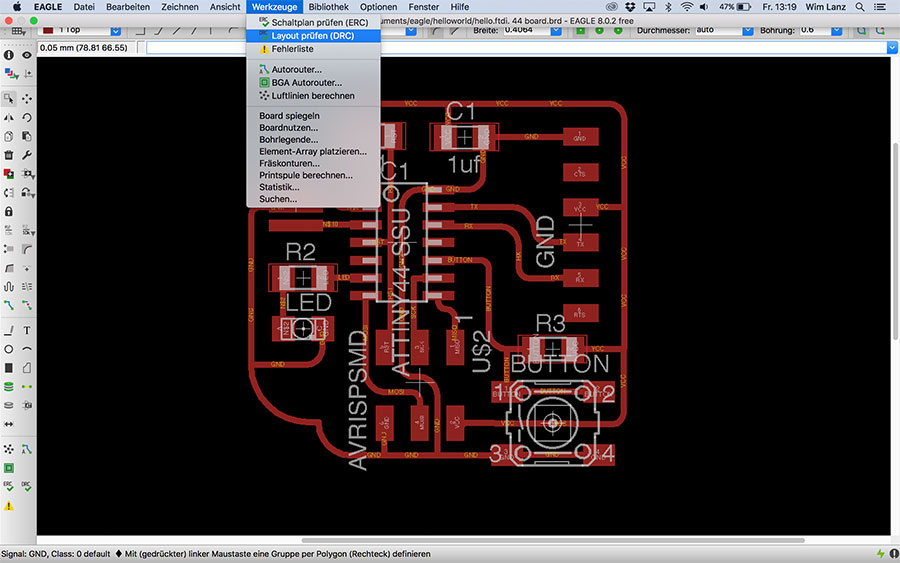Open the Zeichnen menu

point(180,7)
